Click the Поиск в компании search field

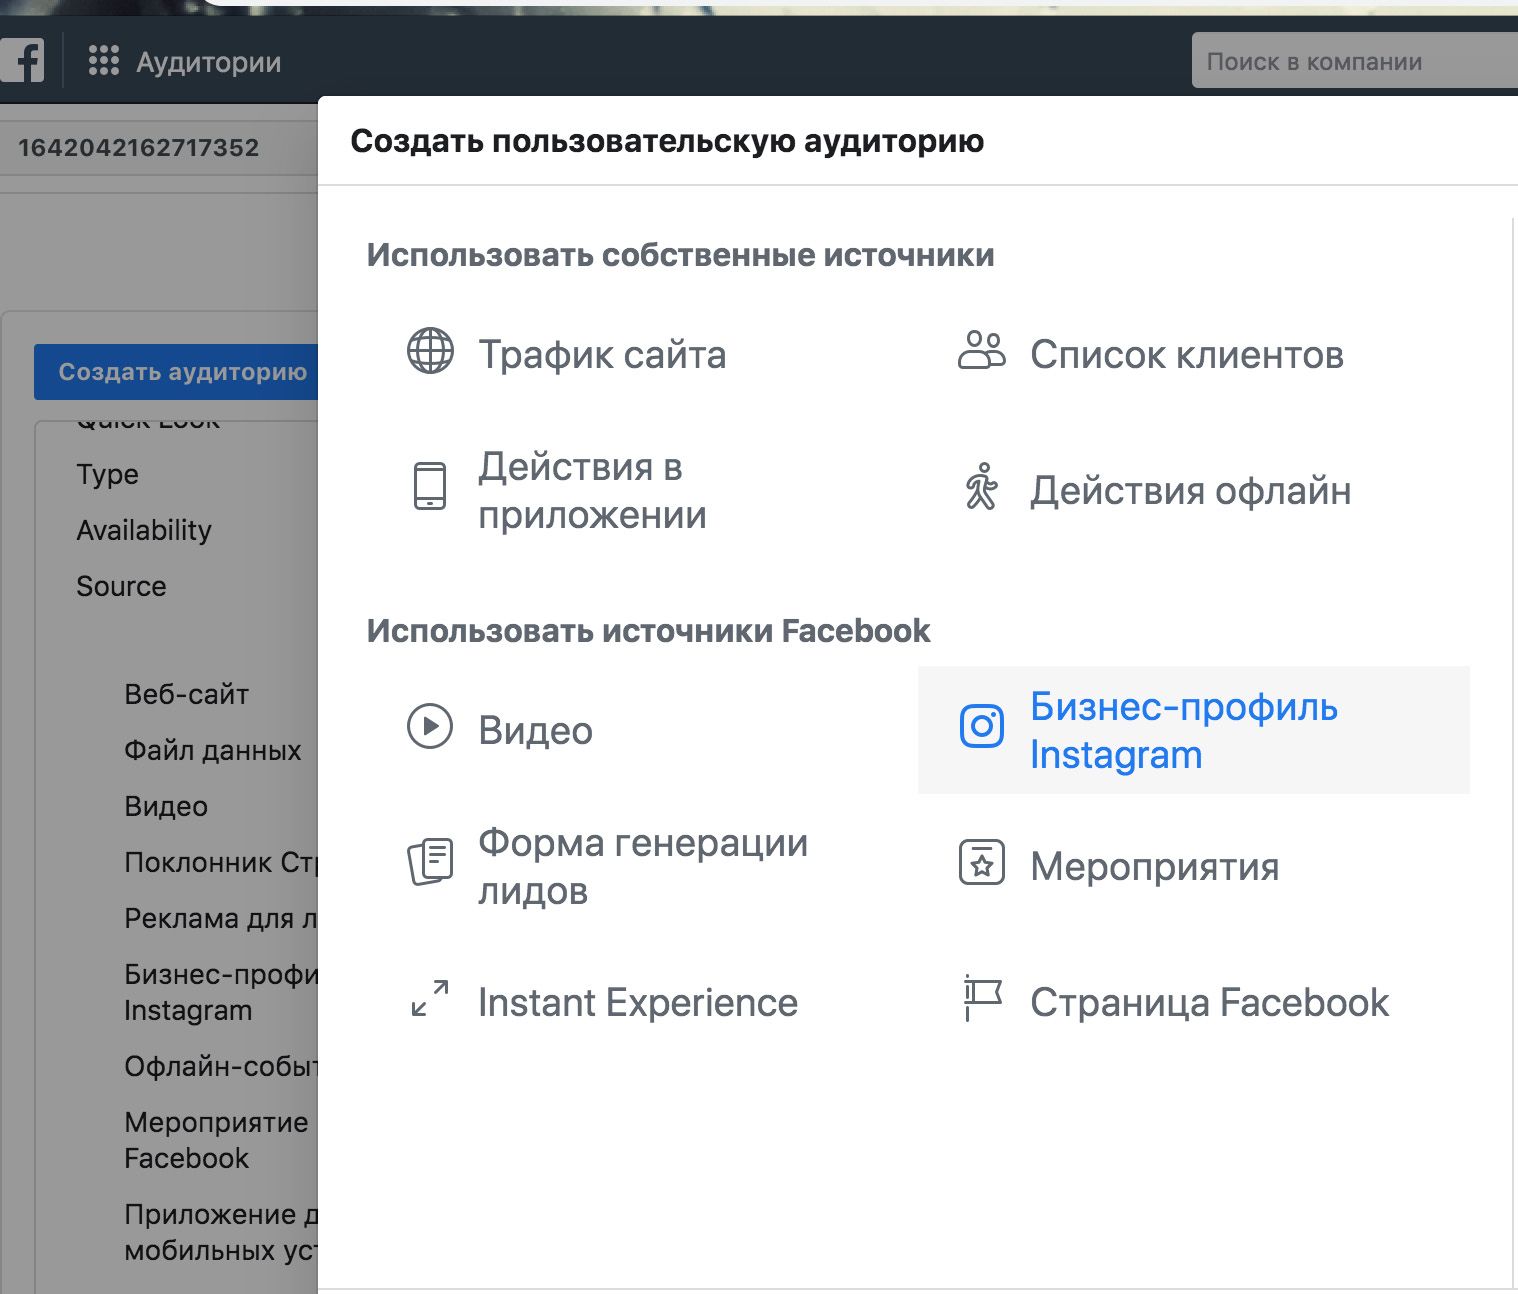point(1355,61)
